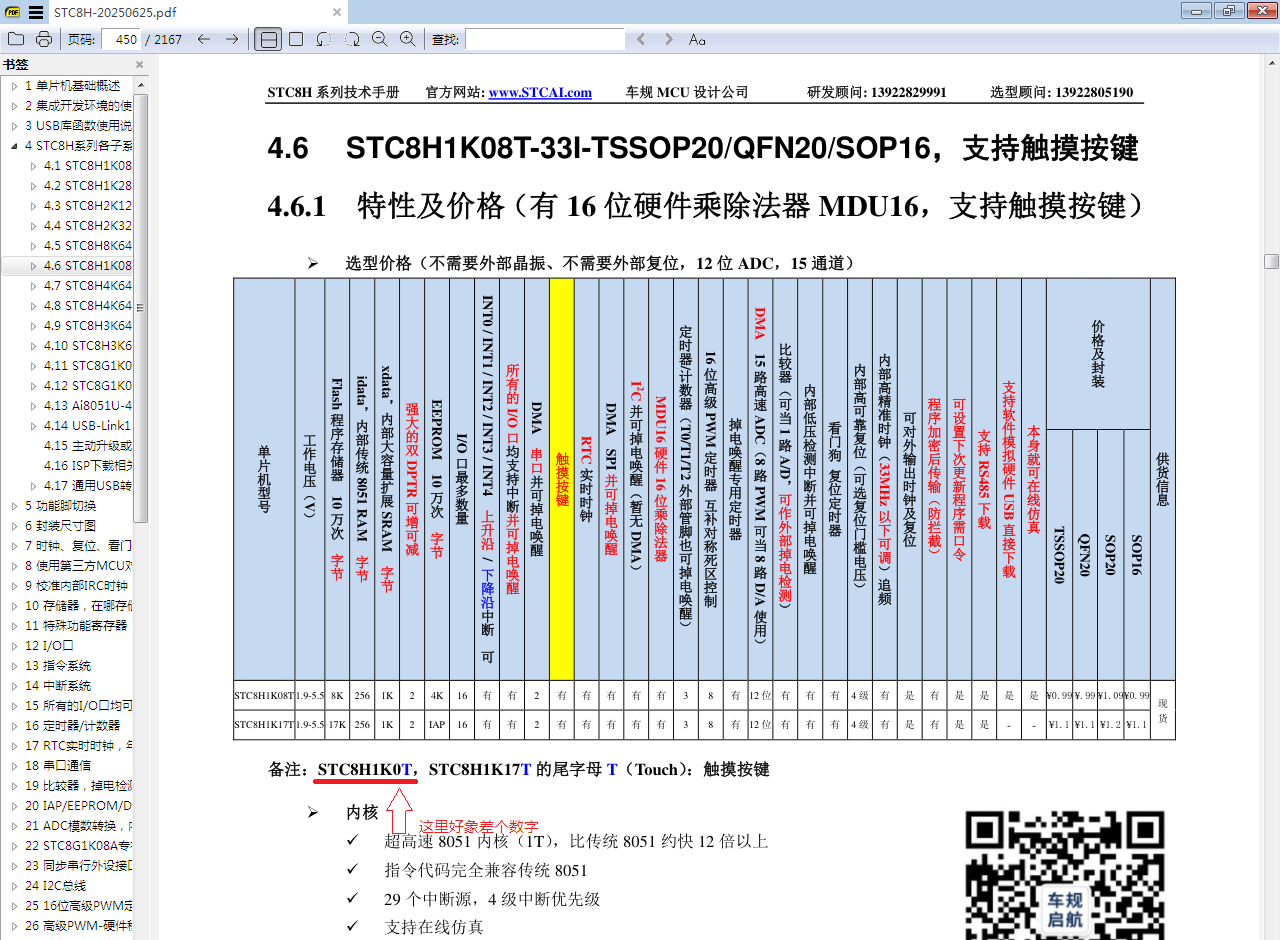Open bookmark 20 IAP/EEPROM
The height and width of the screenshot is (940, 1280).
coord(78,806)
